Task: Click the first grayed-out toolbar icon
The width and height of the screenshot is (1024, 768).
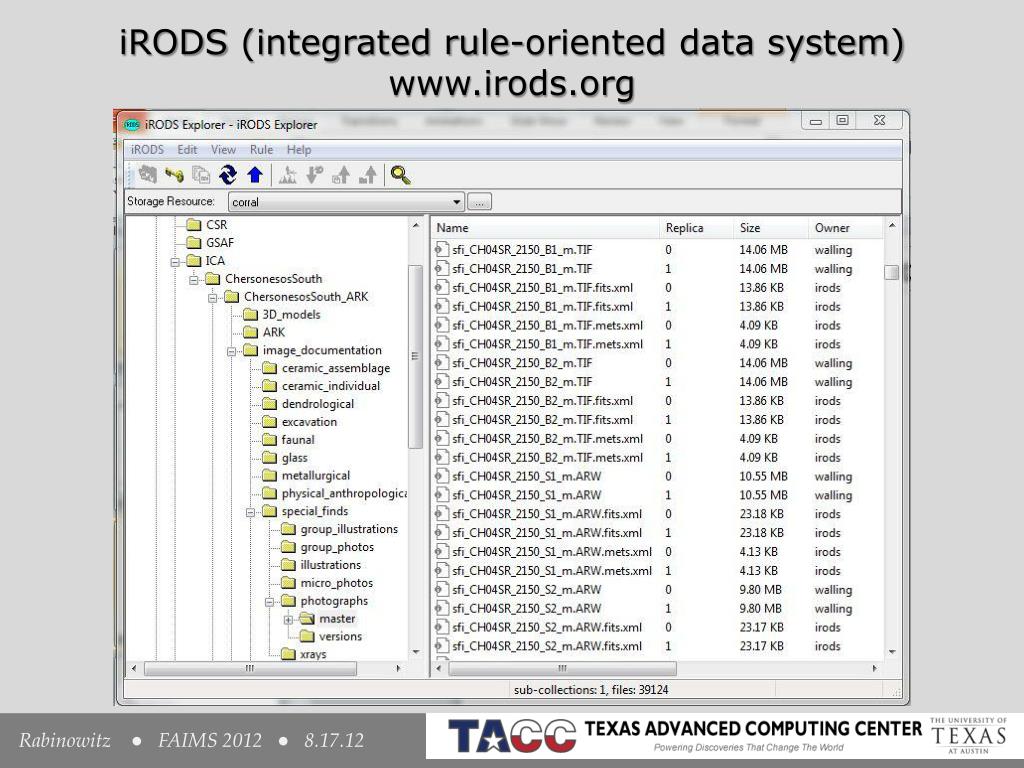Action: [x=148, y=175]
